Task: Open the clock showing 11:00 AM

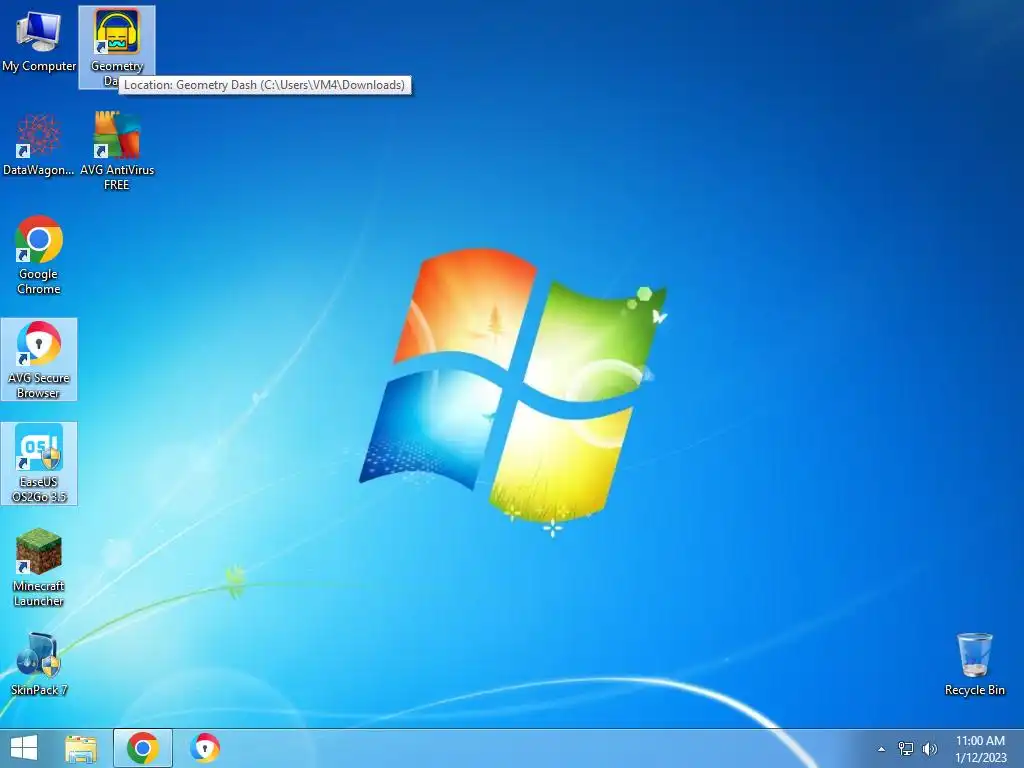Action: click(980, 748)
